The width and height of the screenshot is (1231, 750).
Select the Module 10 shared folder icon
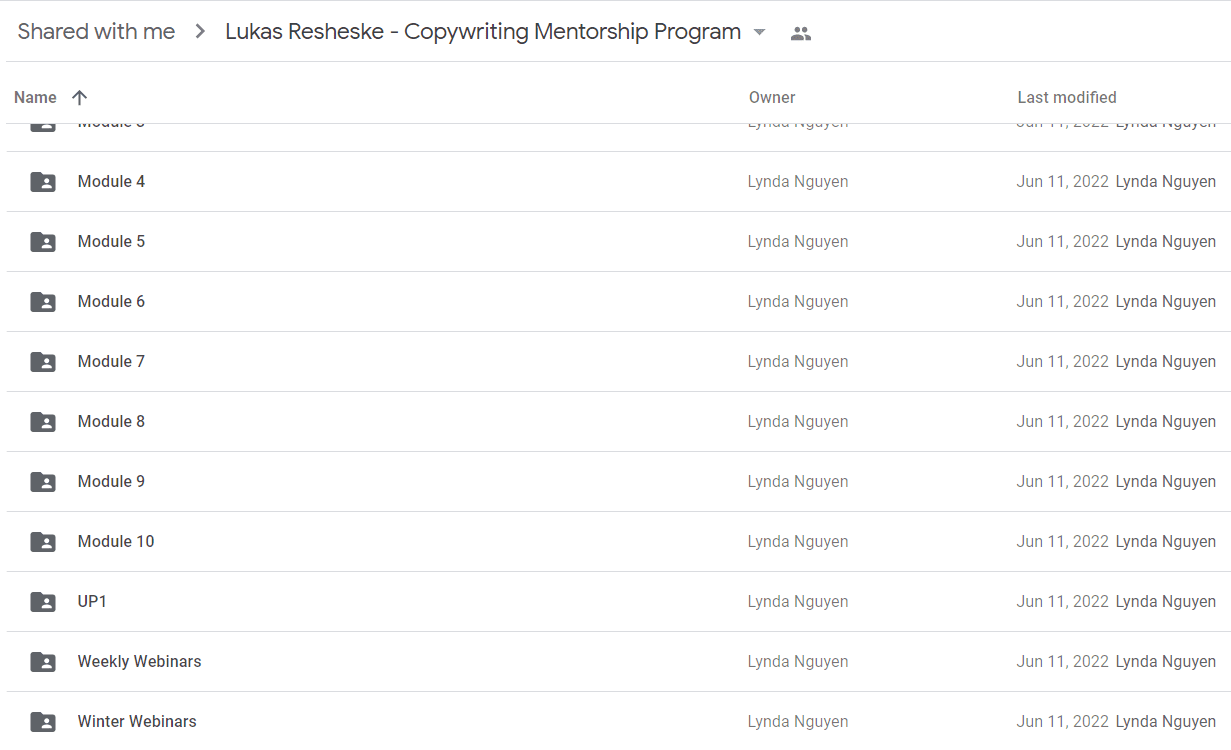(x=43, y=542)
